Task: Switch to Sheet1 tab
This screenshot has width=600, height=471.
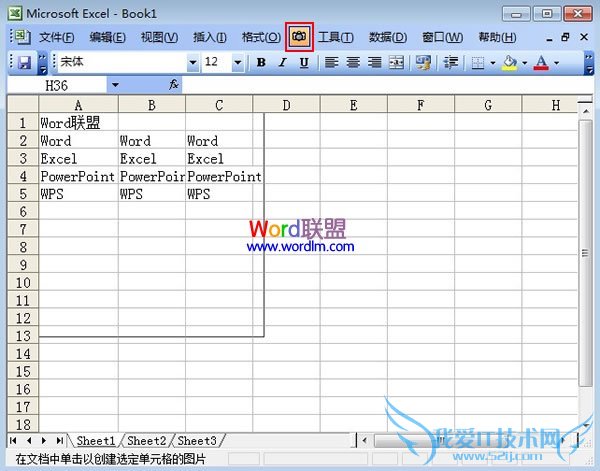Action: point(96,441)
